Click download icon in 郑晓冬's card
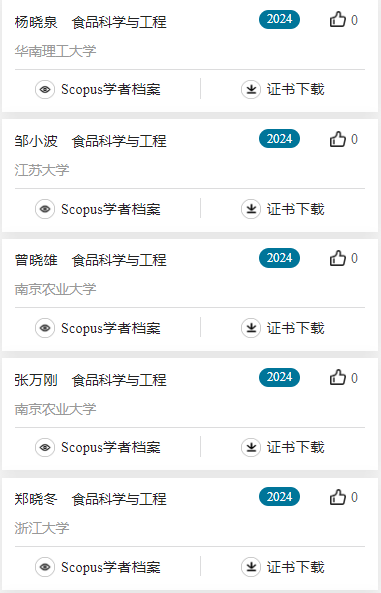The height and width of the screenshot is (593, 381). pyautogui.click(x=251, y=567)
